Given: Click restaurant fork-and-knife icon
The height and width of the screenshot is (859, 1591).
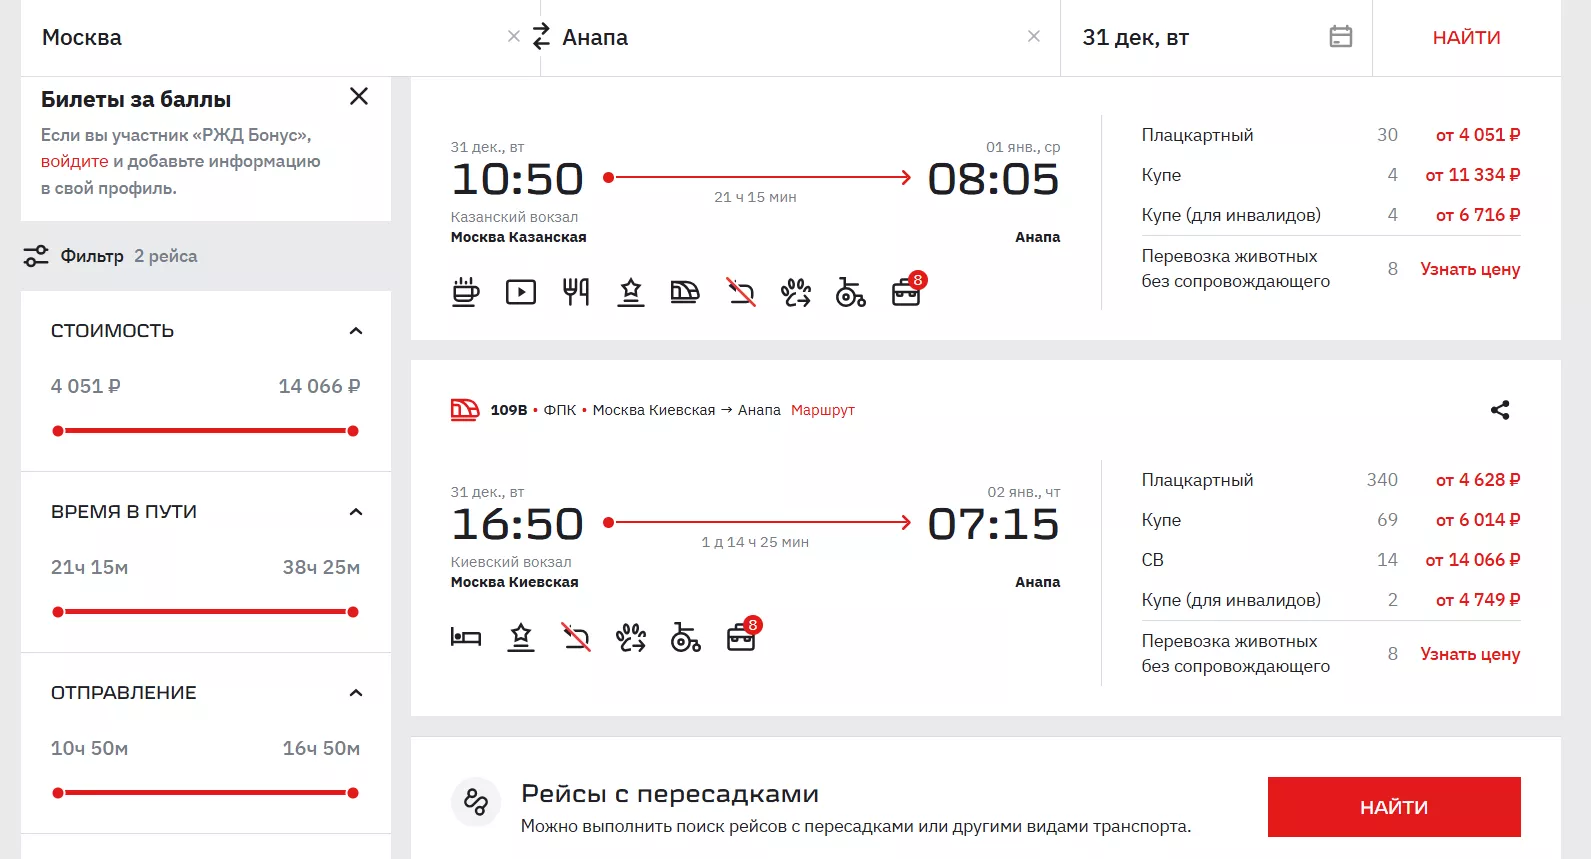Looking at the screenshot, I should click(576, 292).
